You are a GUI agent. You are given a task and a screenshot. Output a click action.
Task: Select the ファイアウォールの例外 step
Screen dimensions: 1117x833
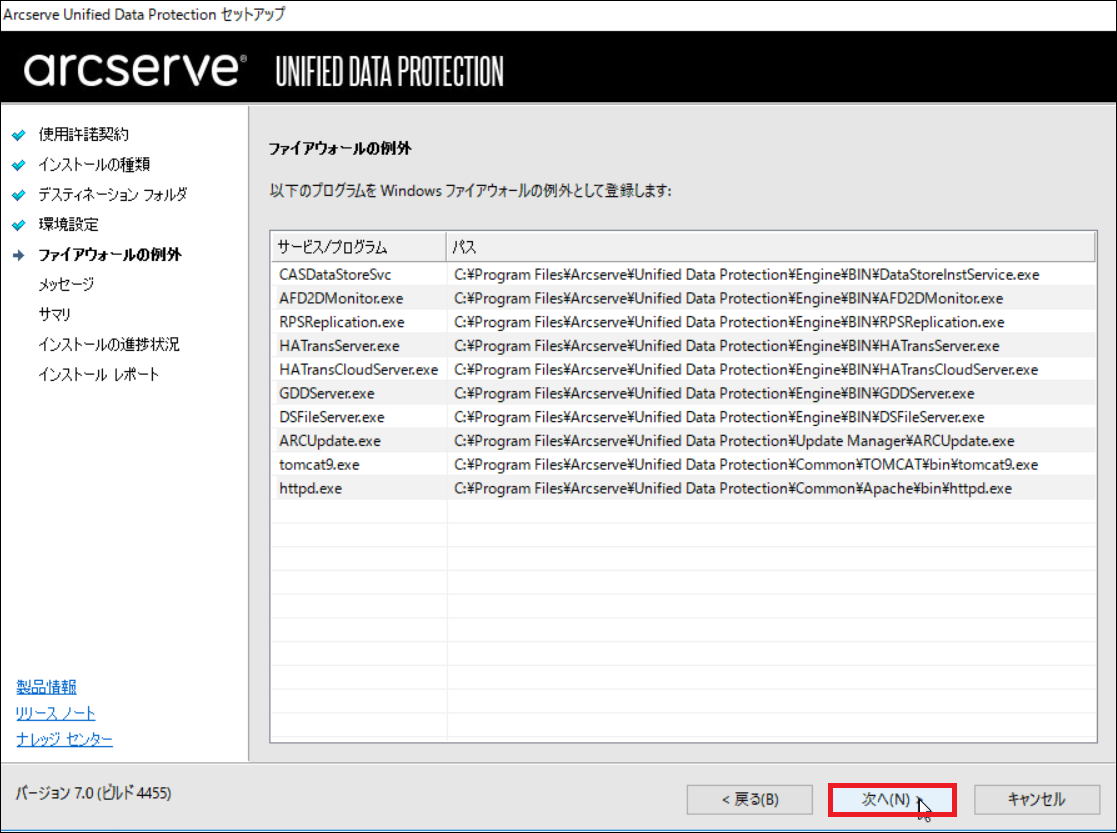coord(110,254)
